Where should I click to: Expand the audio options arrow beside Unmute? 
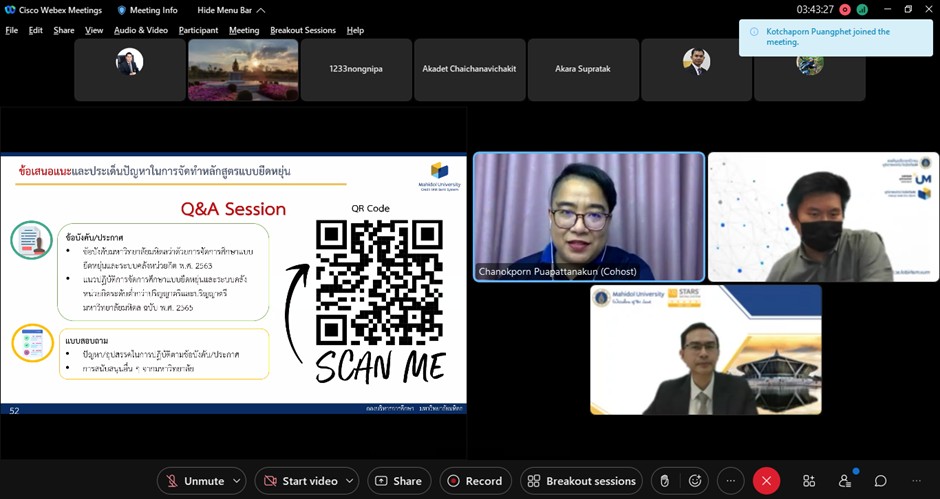tap(237, 481)
